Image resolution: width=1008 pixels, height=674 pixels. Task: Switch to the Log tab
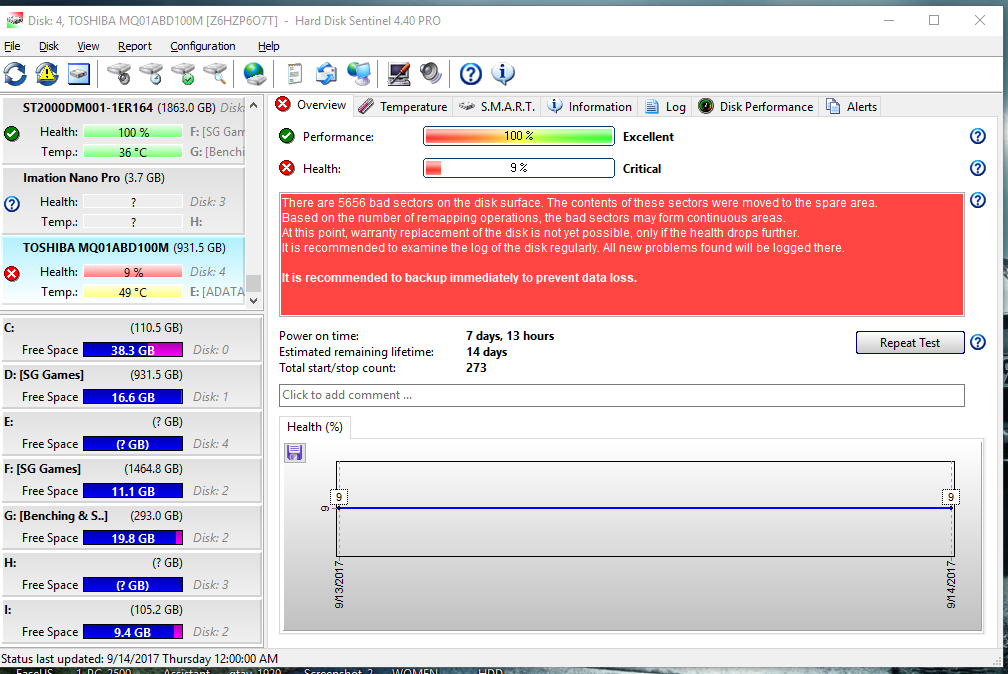(x=665, y=107)
